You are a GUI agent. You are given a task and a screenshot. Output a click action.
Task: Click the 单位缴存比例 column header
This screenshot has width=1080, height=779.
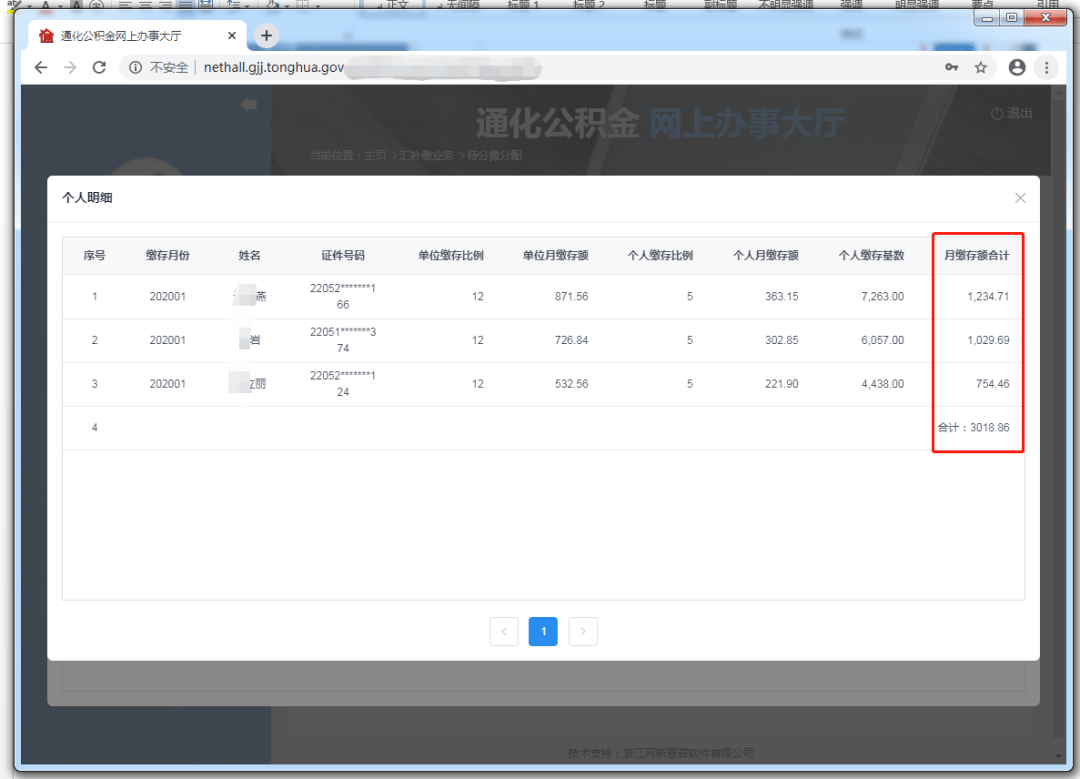[450, 256]
